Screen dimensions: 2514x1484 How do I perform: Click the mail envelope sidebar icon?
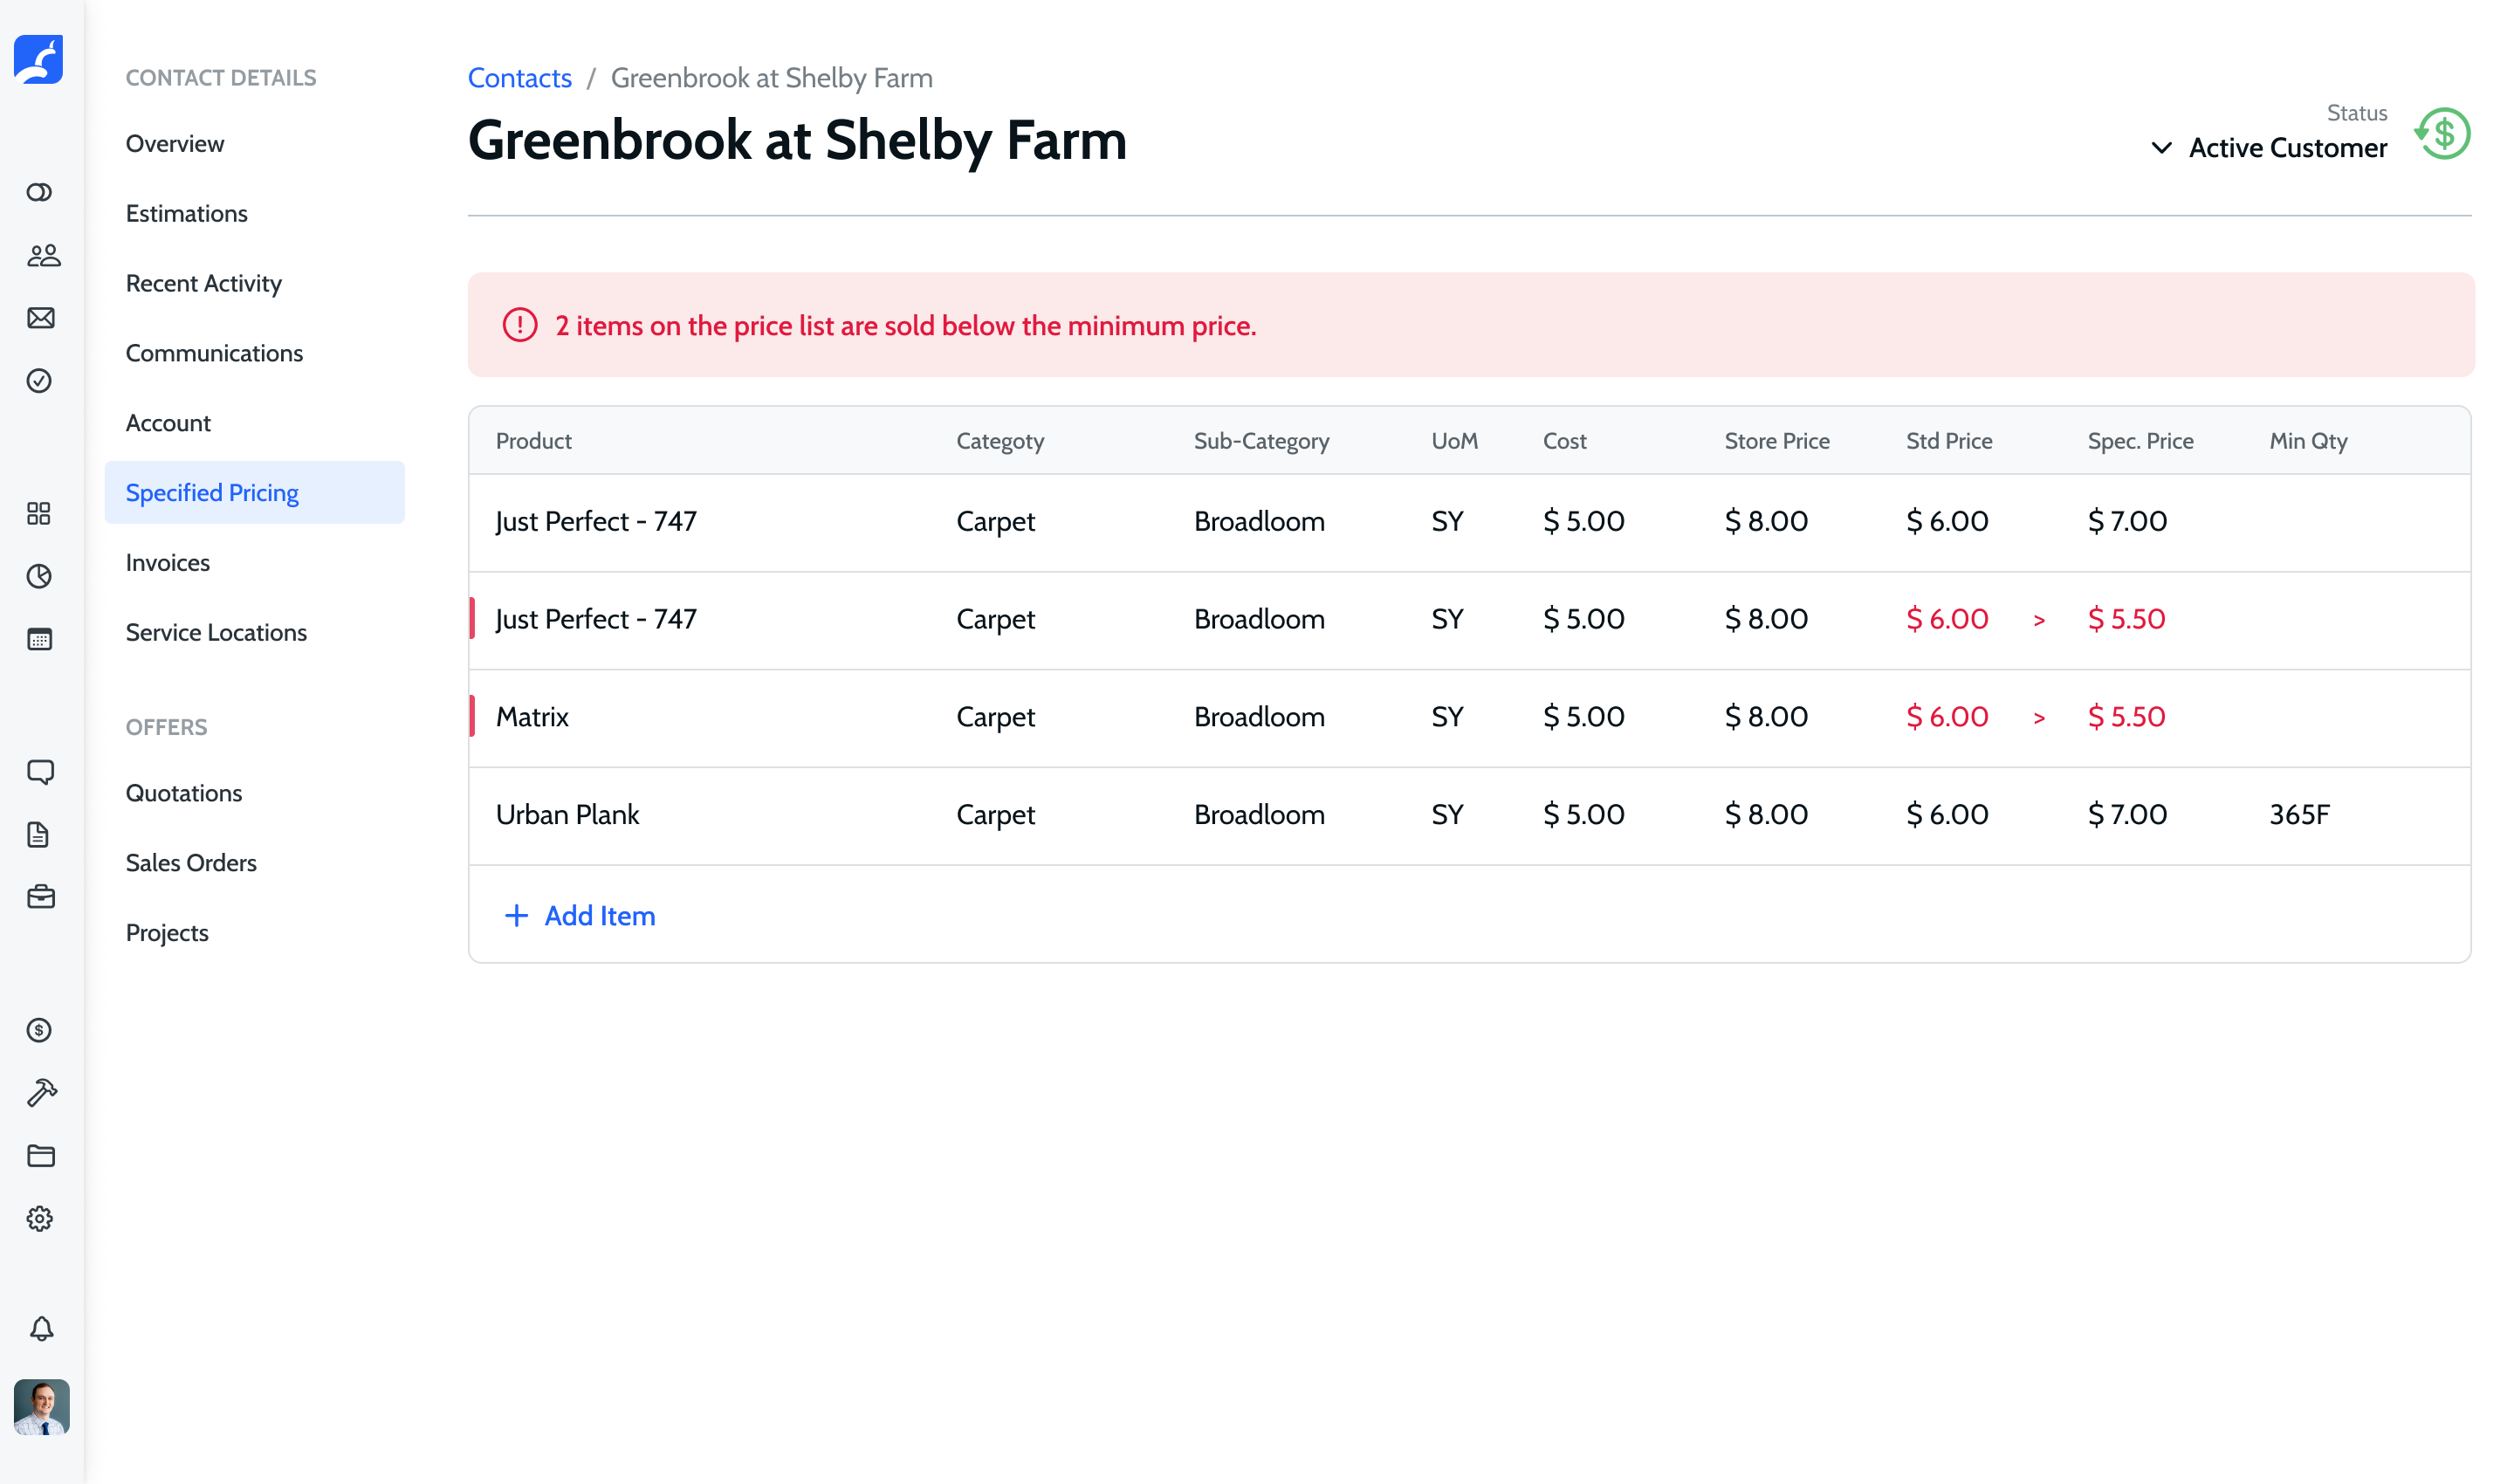pyautogui.click(x=41, y=318)
